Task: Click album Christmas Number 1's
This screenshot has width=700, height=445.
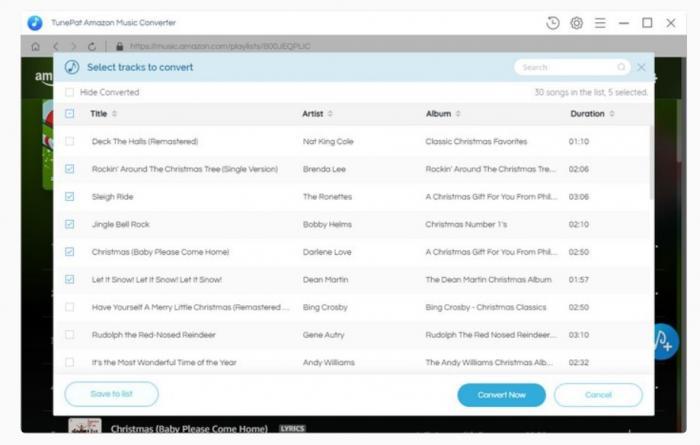Action: tap(466, 225)
